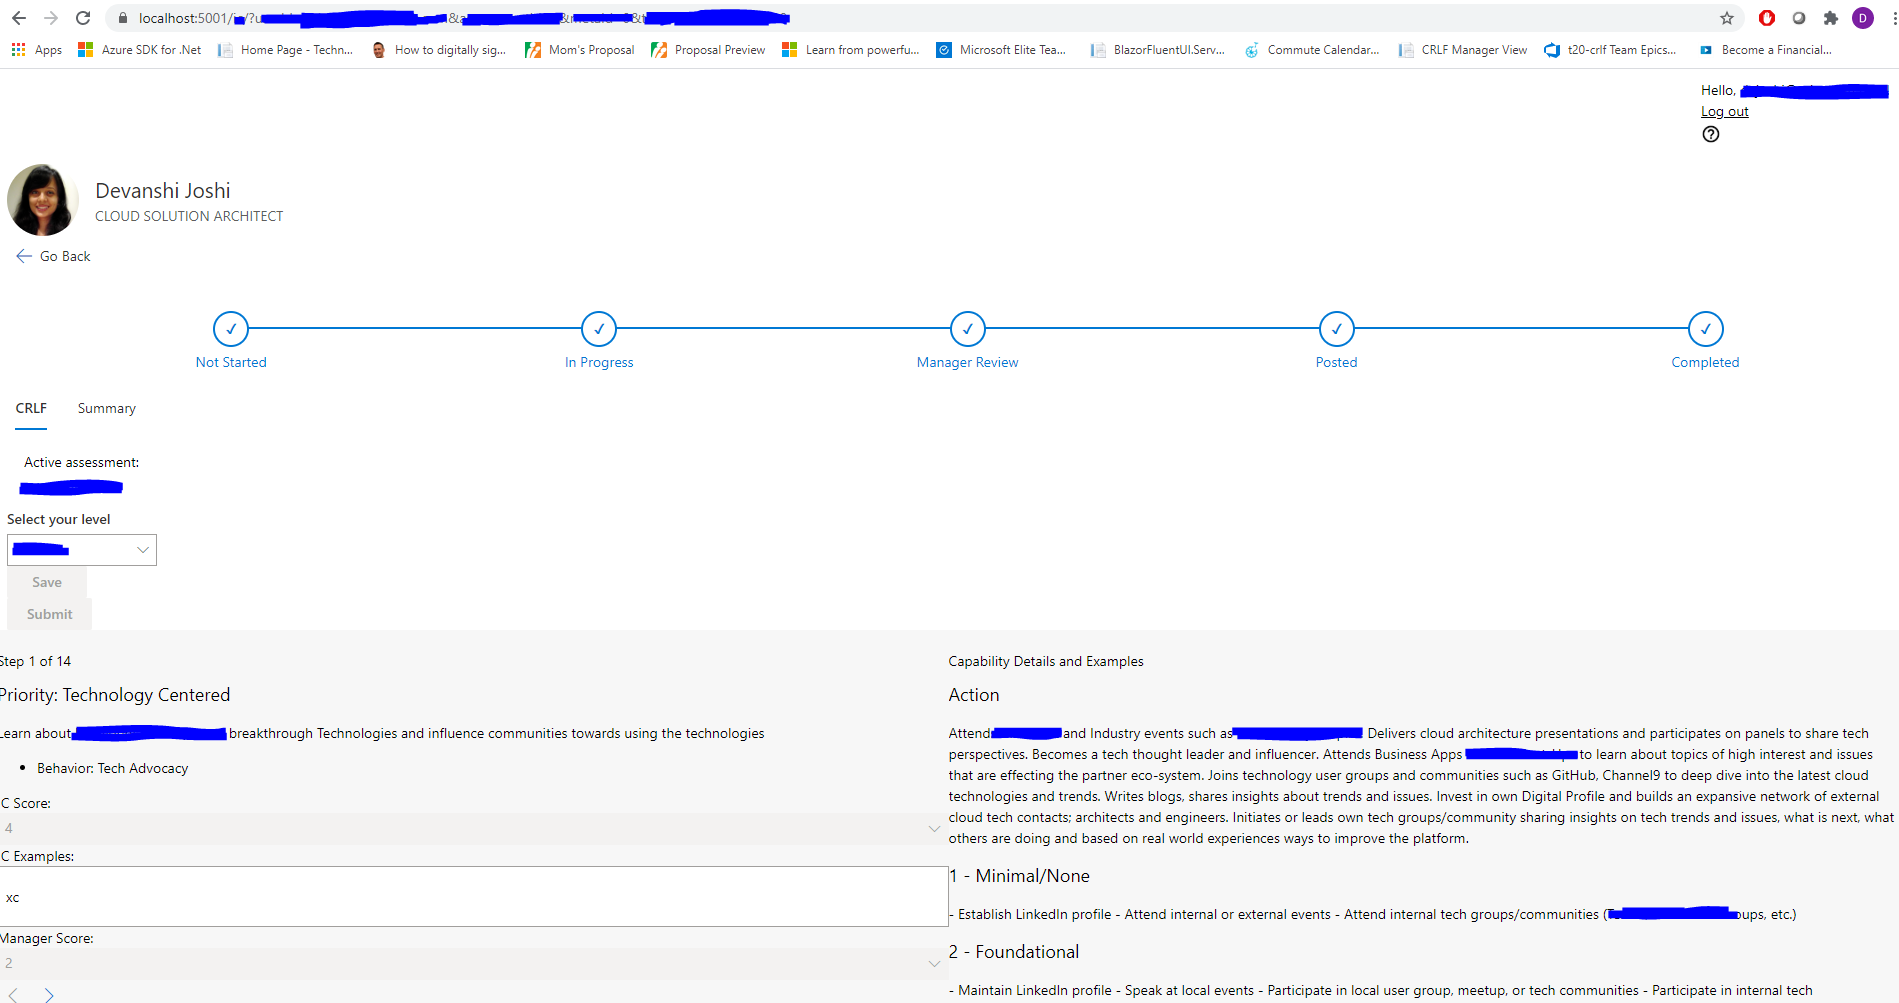
Task: Click the Completed checkmark circle
Action: (1705, 328)
